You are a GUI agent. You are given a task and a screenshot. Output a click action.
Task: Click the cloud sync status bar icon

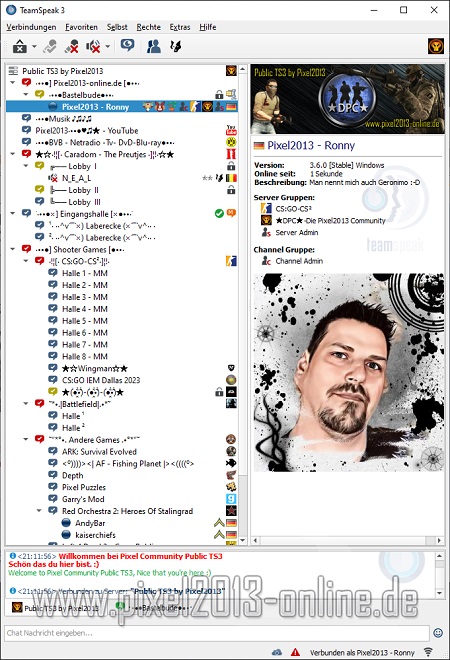[277, 652]
